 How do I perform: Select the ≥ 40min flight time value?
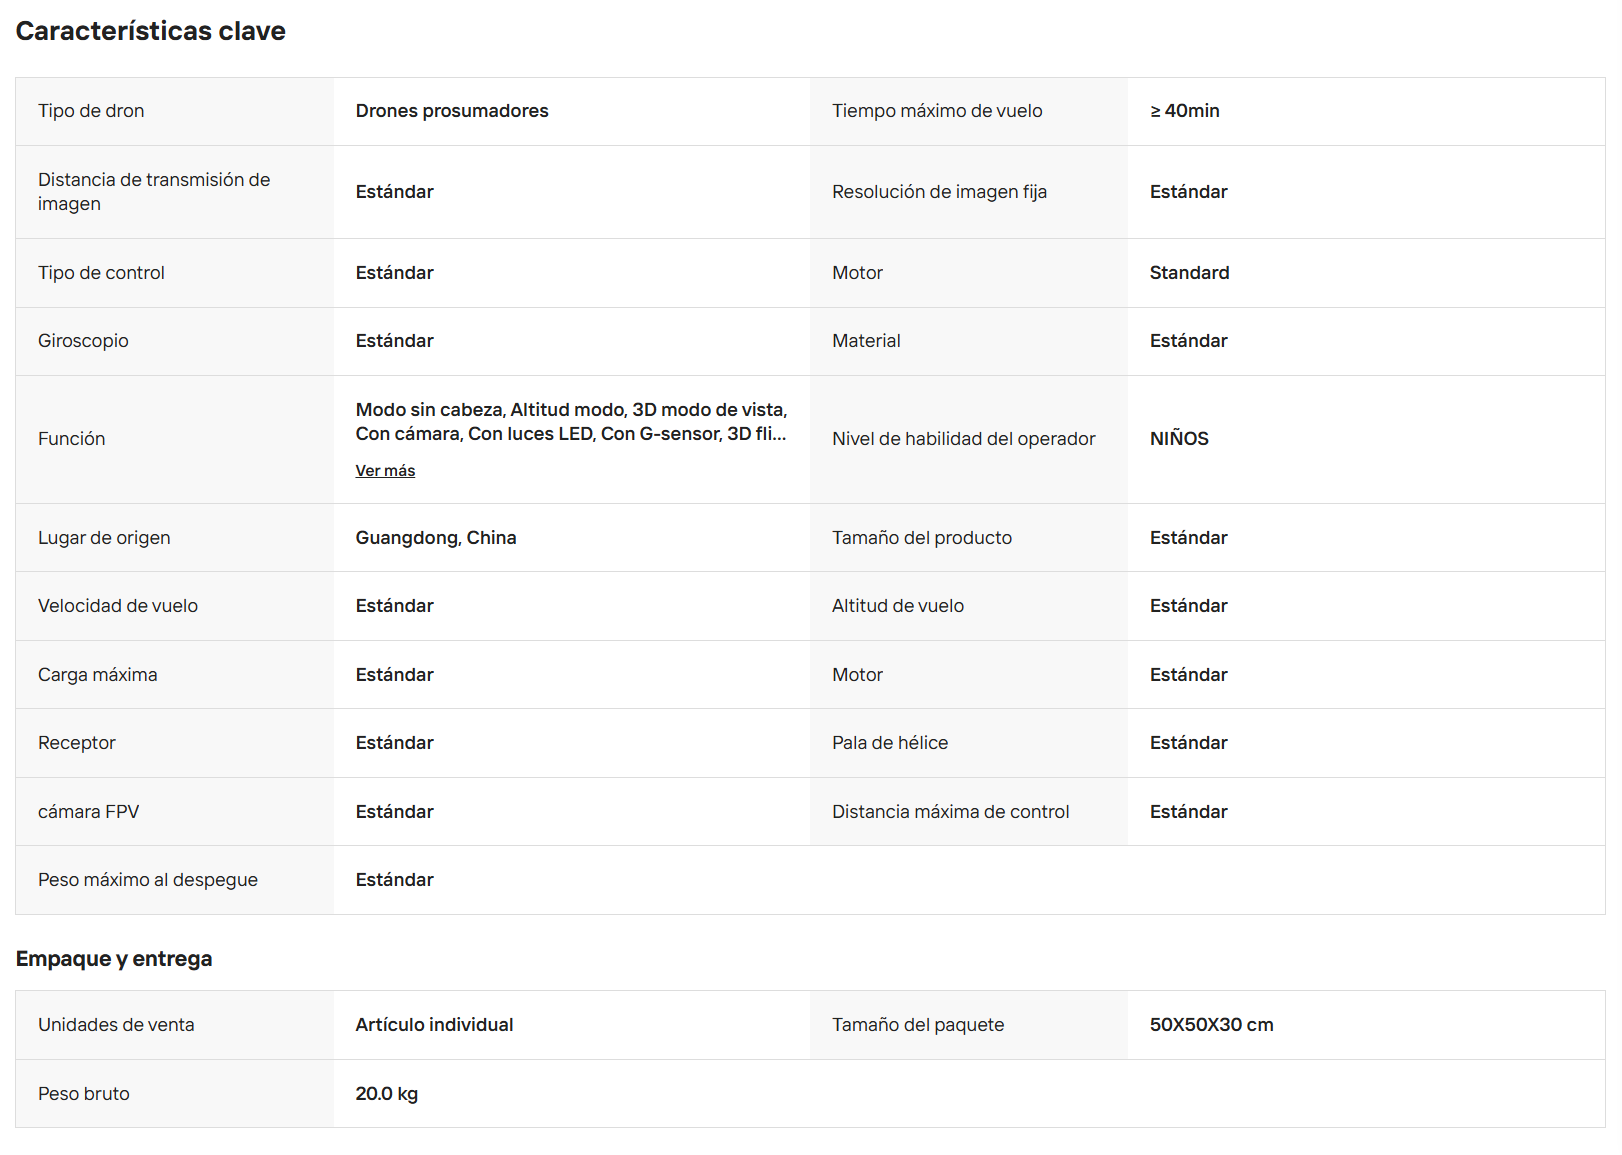pyautogui.click(x=1185, y=111)
